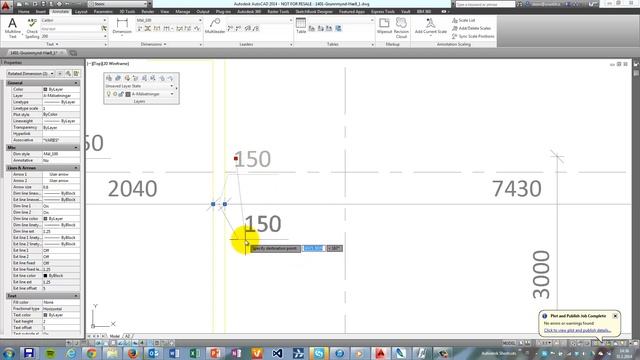Click the 7430 dimension text
The image size is (640, 360).
coord(517,189)
